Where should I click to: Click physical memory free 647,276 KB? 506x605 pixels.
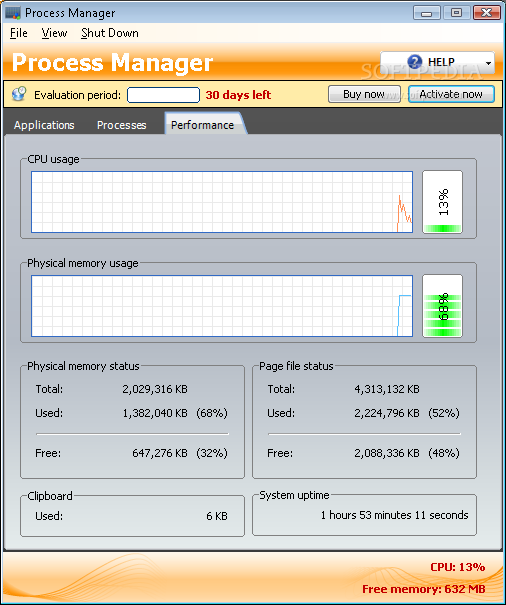coord(160,453)
